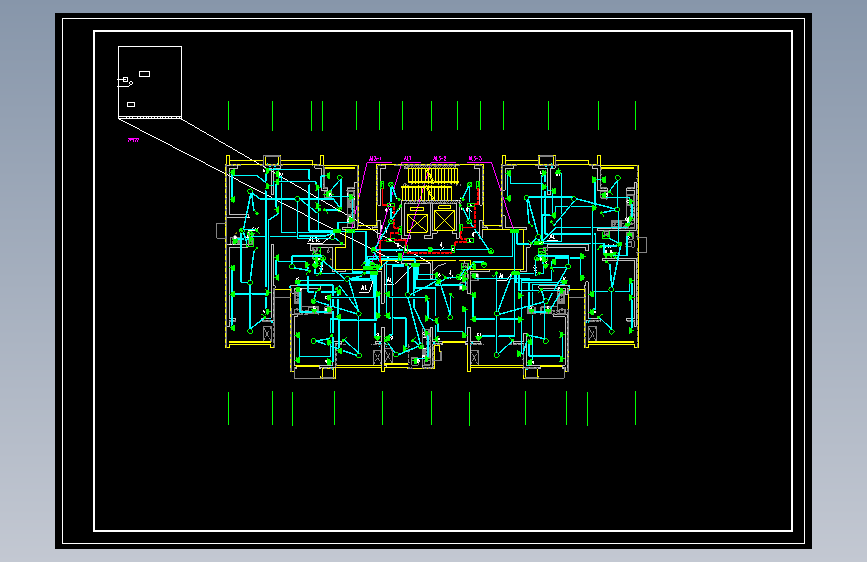Pick the small bottom rectangle in the detail box
The width and height of the screenshot is (867, 562).
tap(131, 104)
